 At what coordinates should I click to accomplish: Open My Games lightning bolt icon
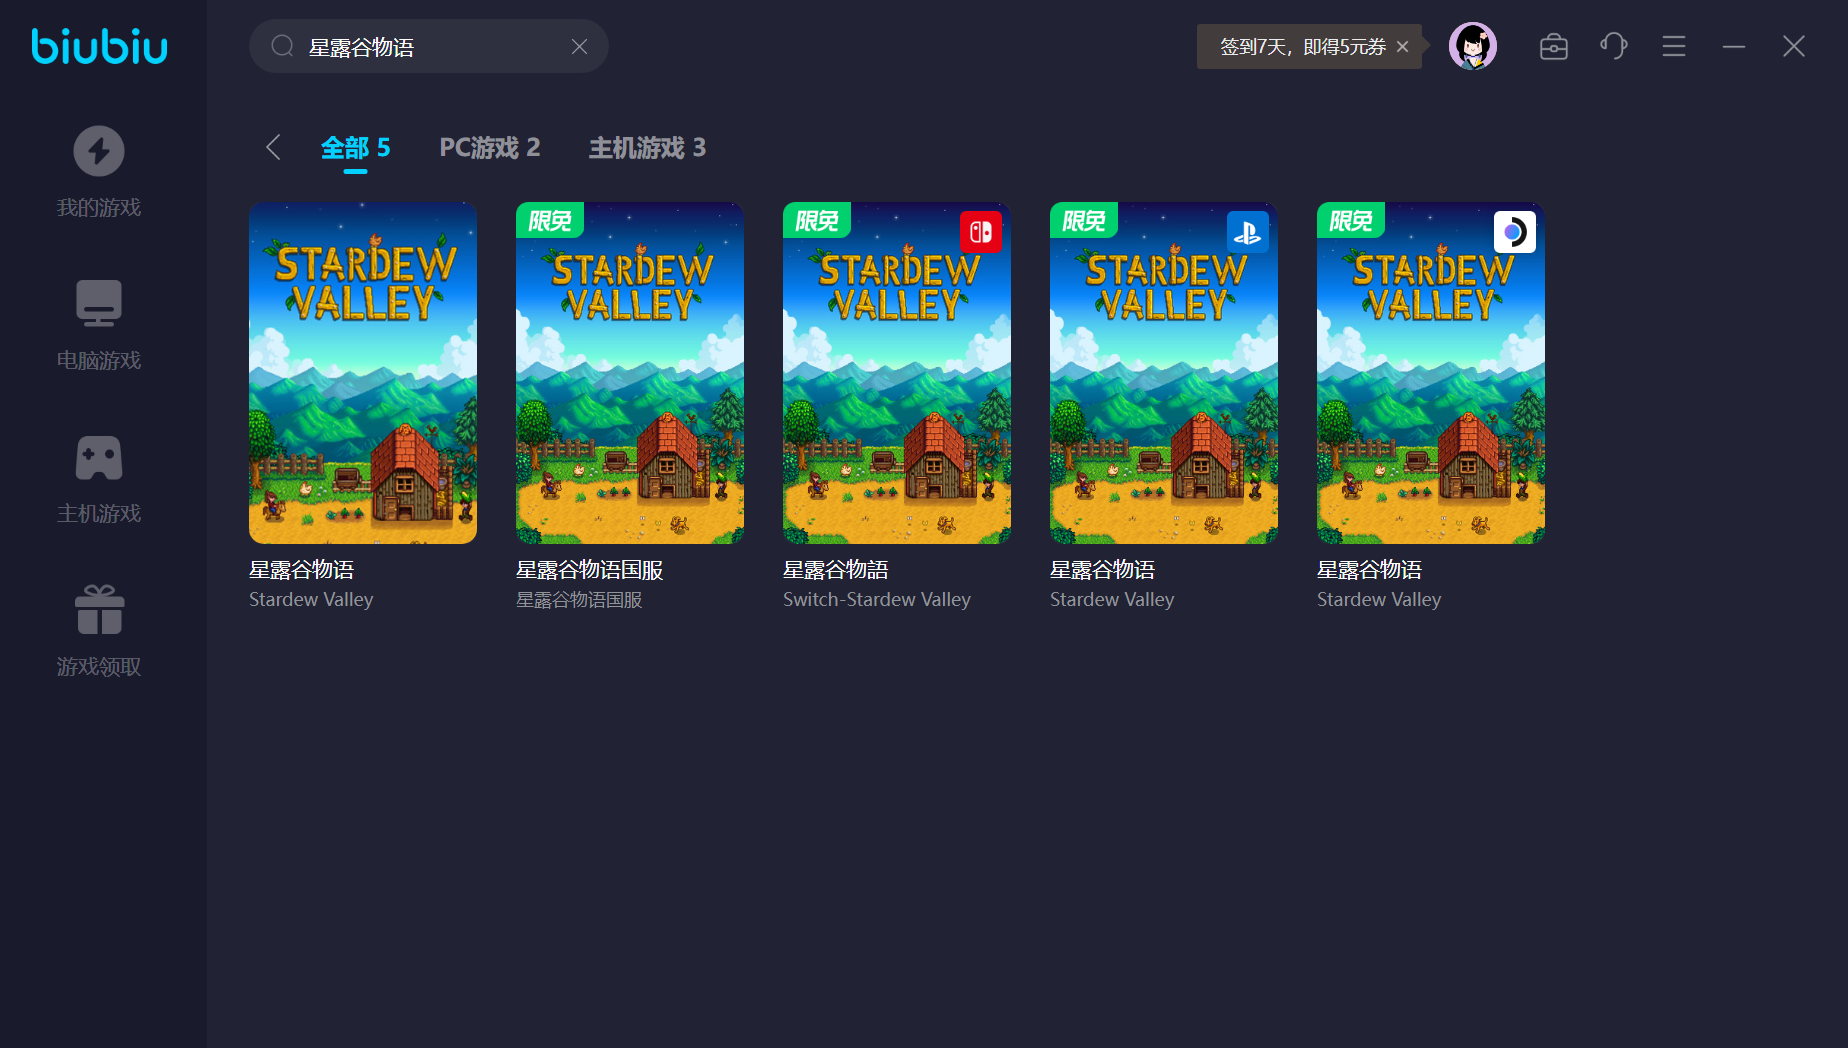(99, 151)
